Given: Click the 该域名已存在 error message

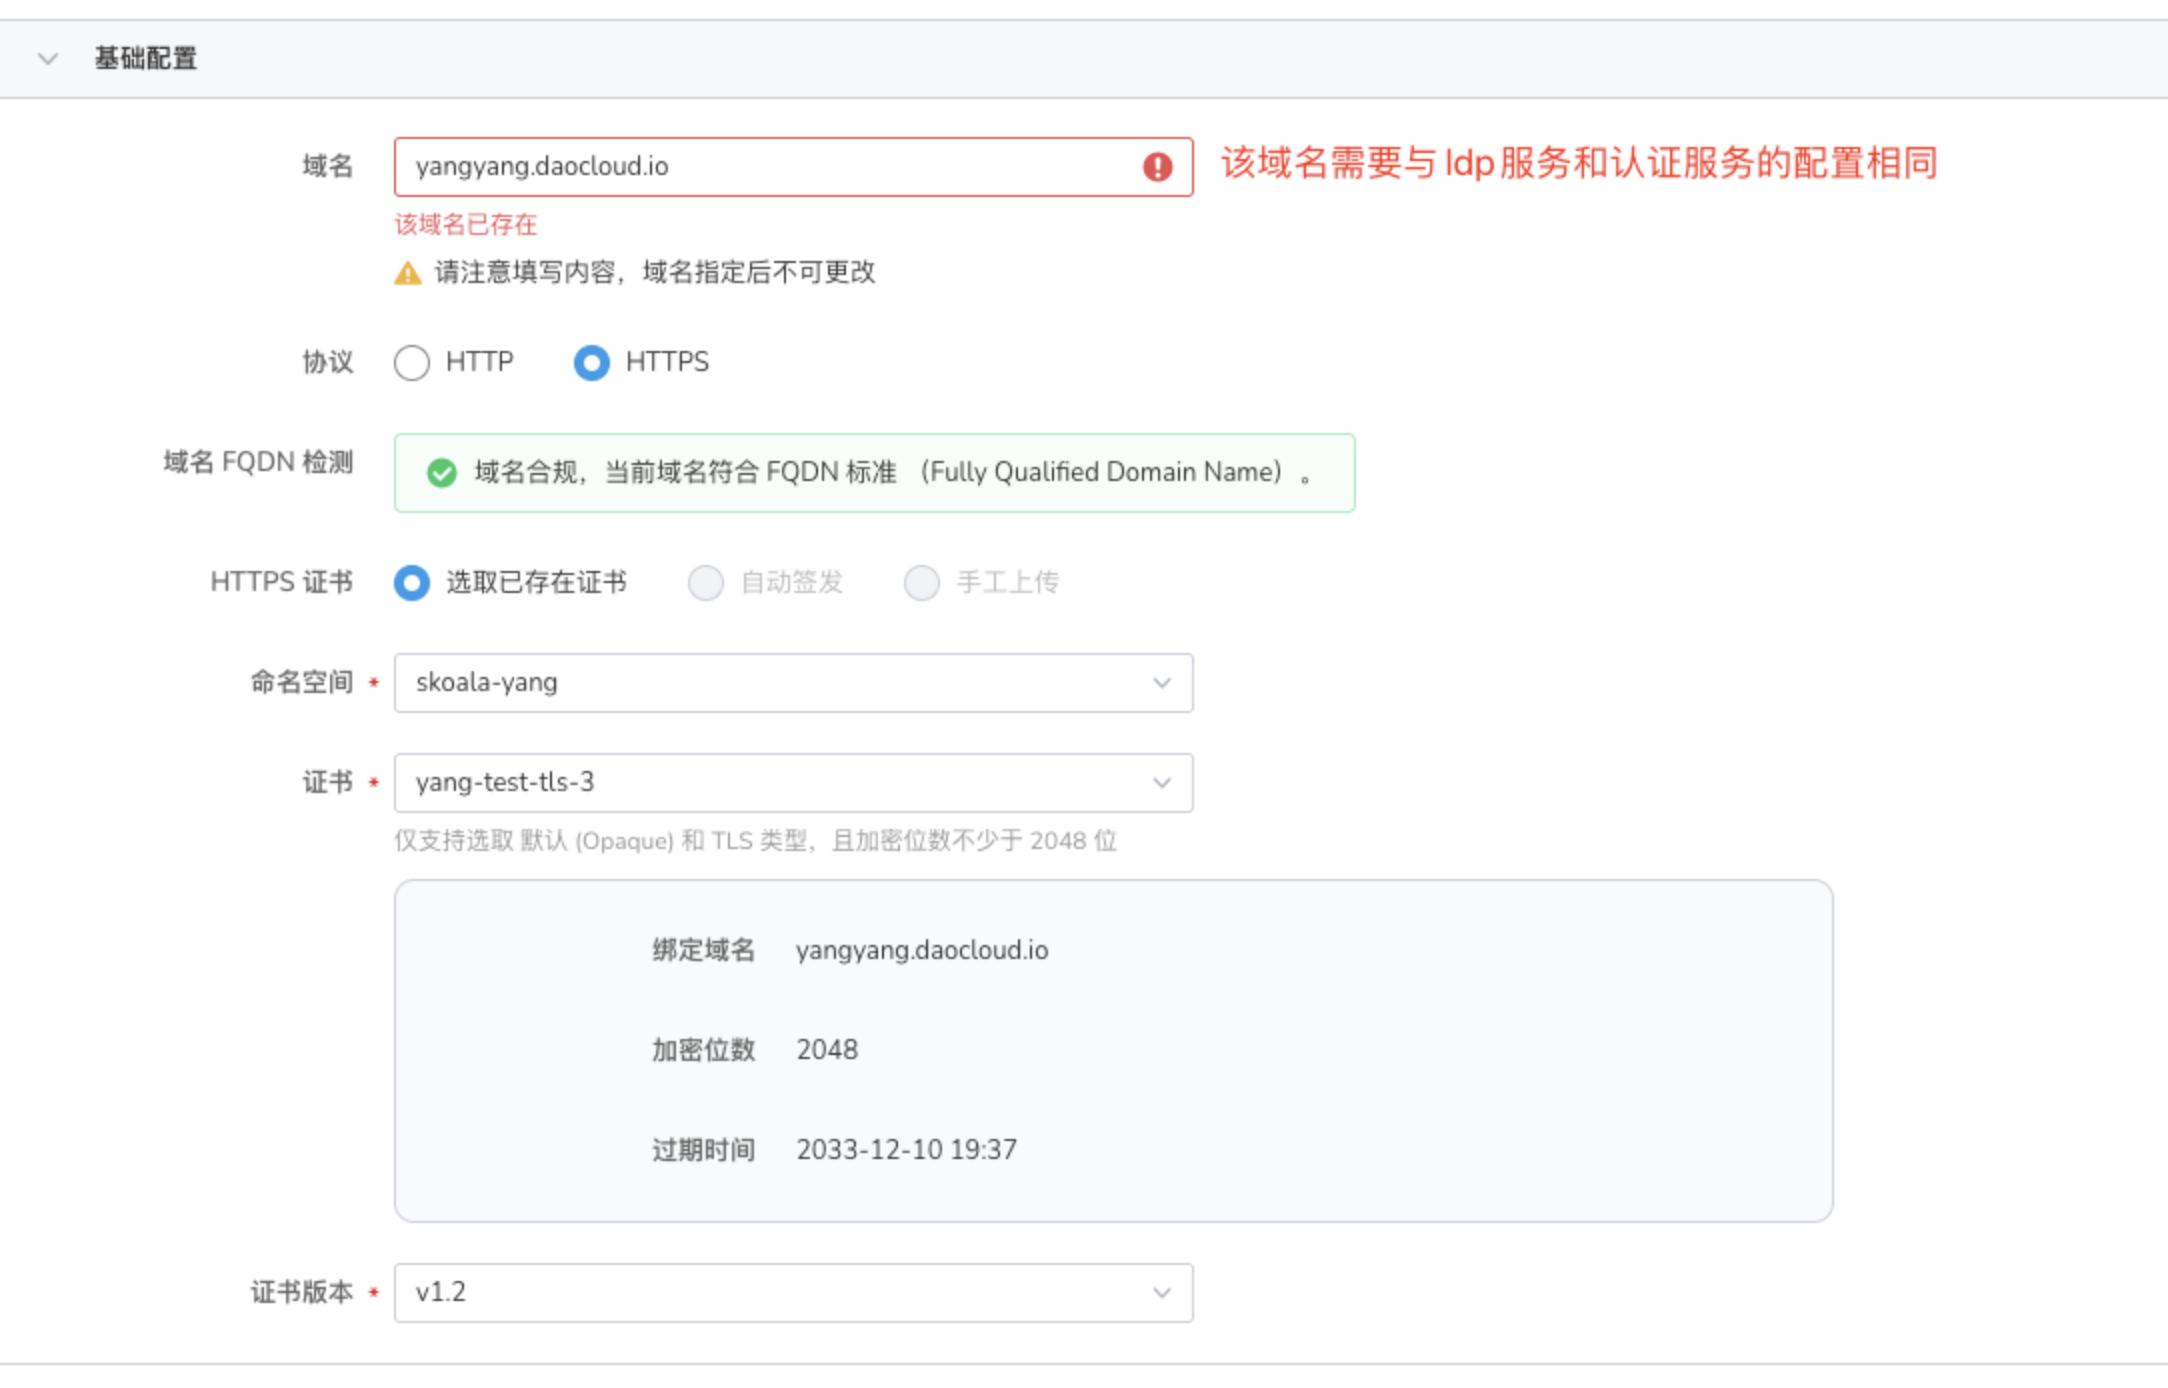Looking at the screenshot, I should (x=466, y=224).
